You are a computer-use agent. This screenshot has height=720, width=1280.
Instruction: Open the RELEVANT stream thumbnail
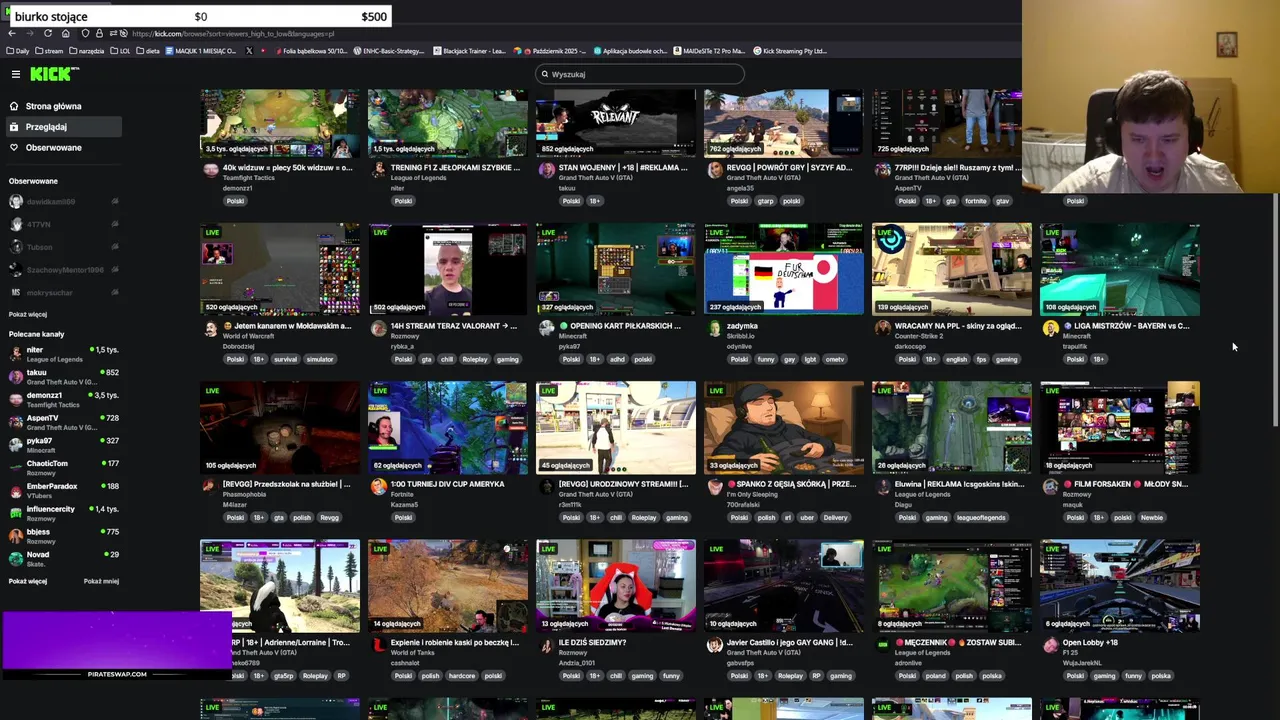tap(615, 122)
